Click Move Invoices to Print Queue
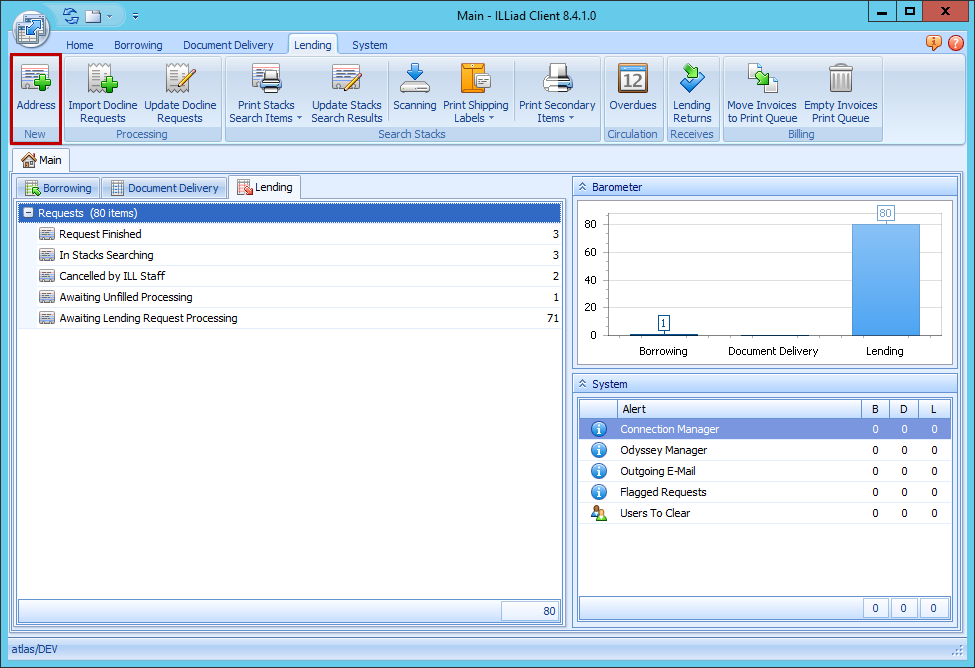975x668 pixels. (762, 80)
